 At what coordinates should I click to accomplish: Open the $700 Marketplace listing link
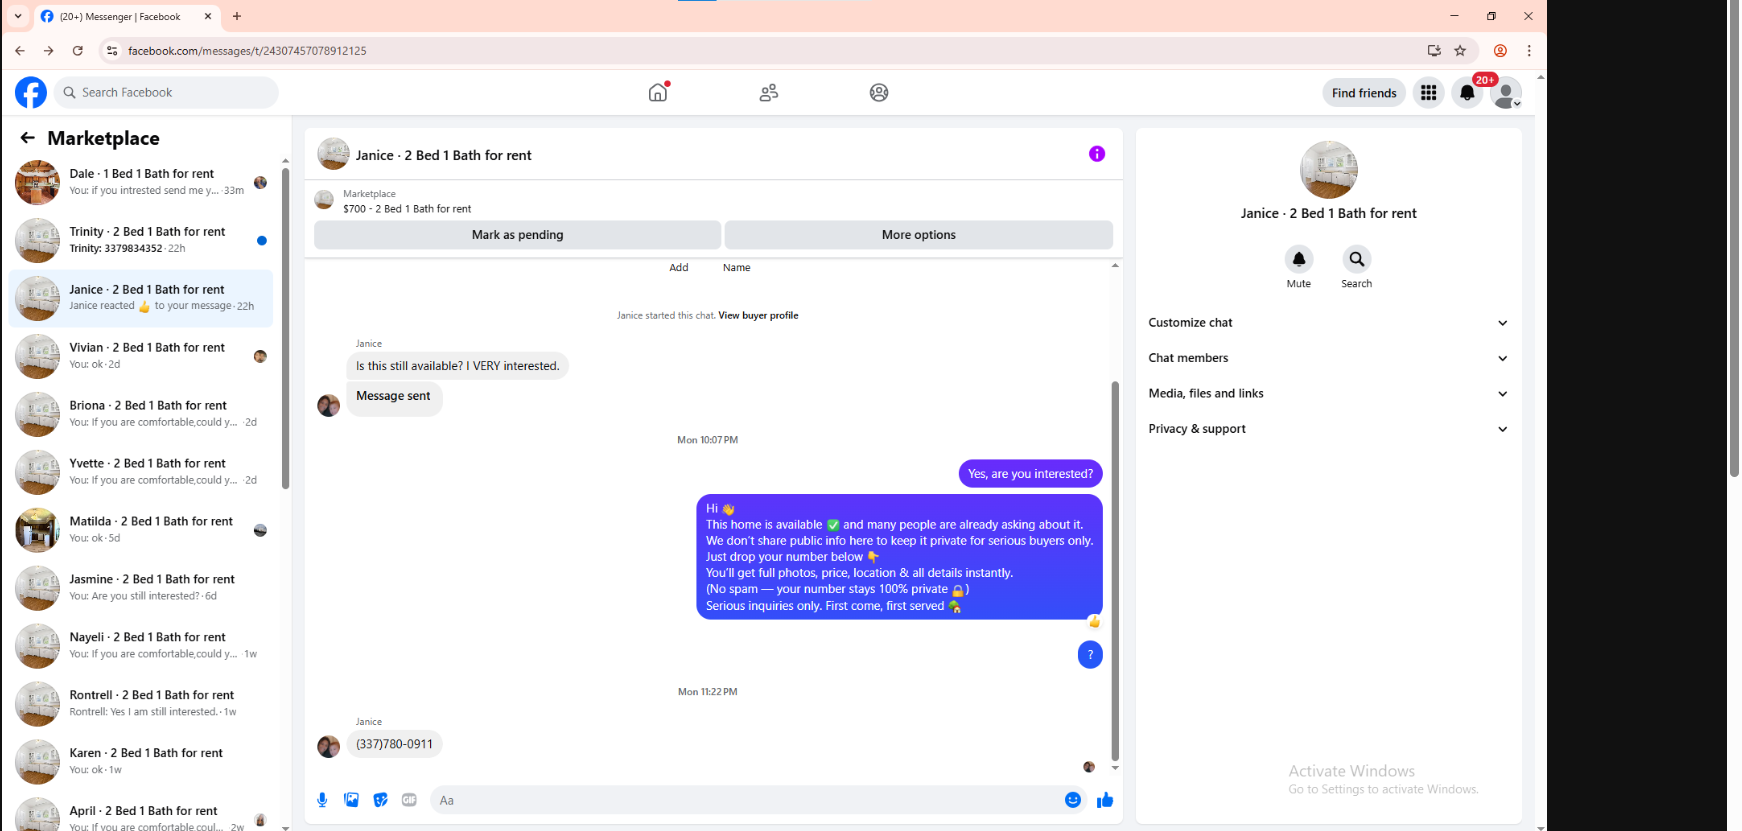click(407, 209)
